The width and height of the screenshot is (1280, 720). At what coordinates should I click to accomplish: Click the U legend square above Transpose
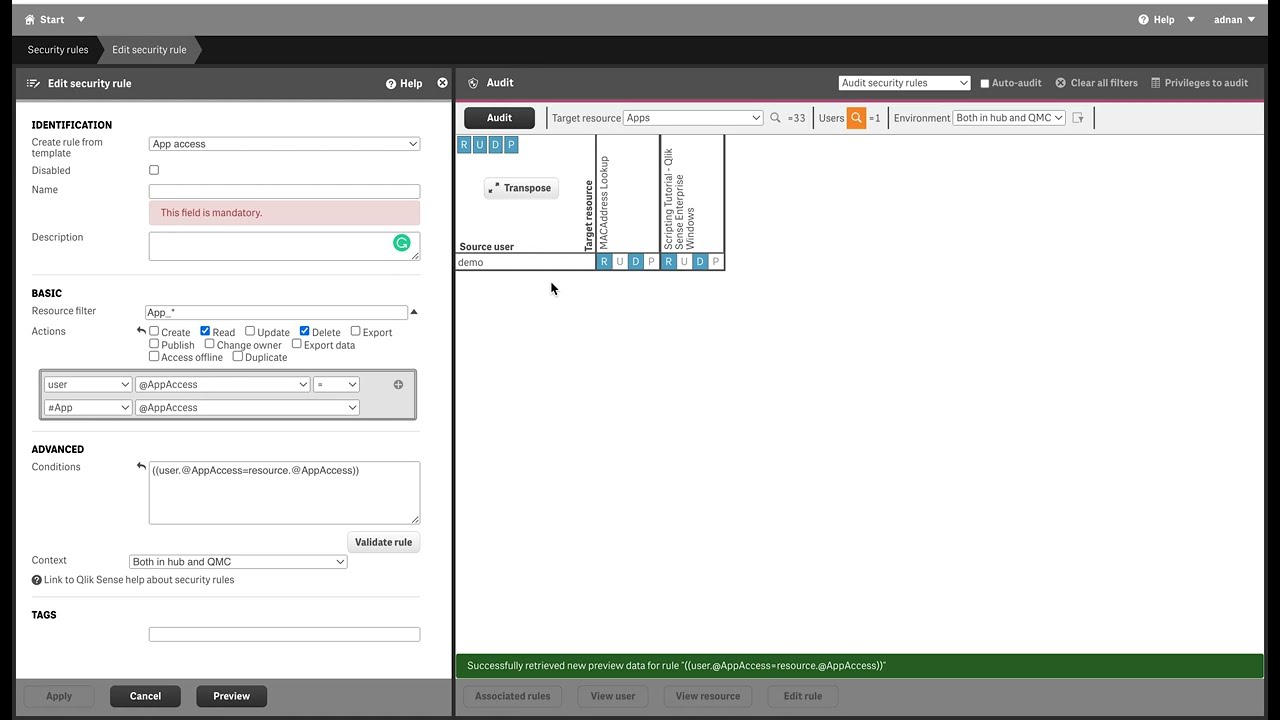point(479,145)
